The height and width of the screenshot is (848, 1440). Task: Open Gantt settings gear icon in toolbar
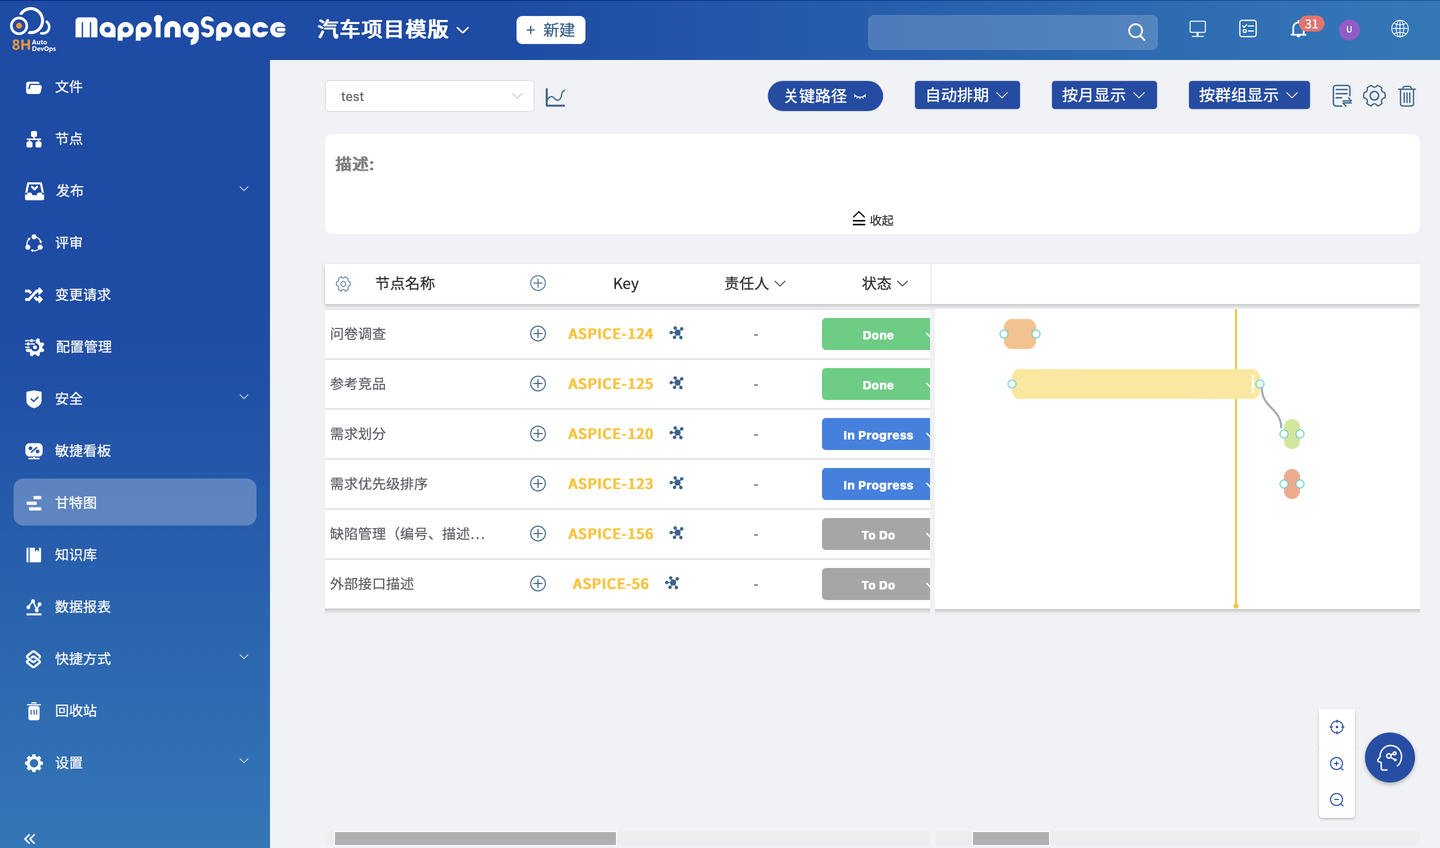coord(1374,96)
